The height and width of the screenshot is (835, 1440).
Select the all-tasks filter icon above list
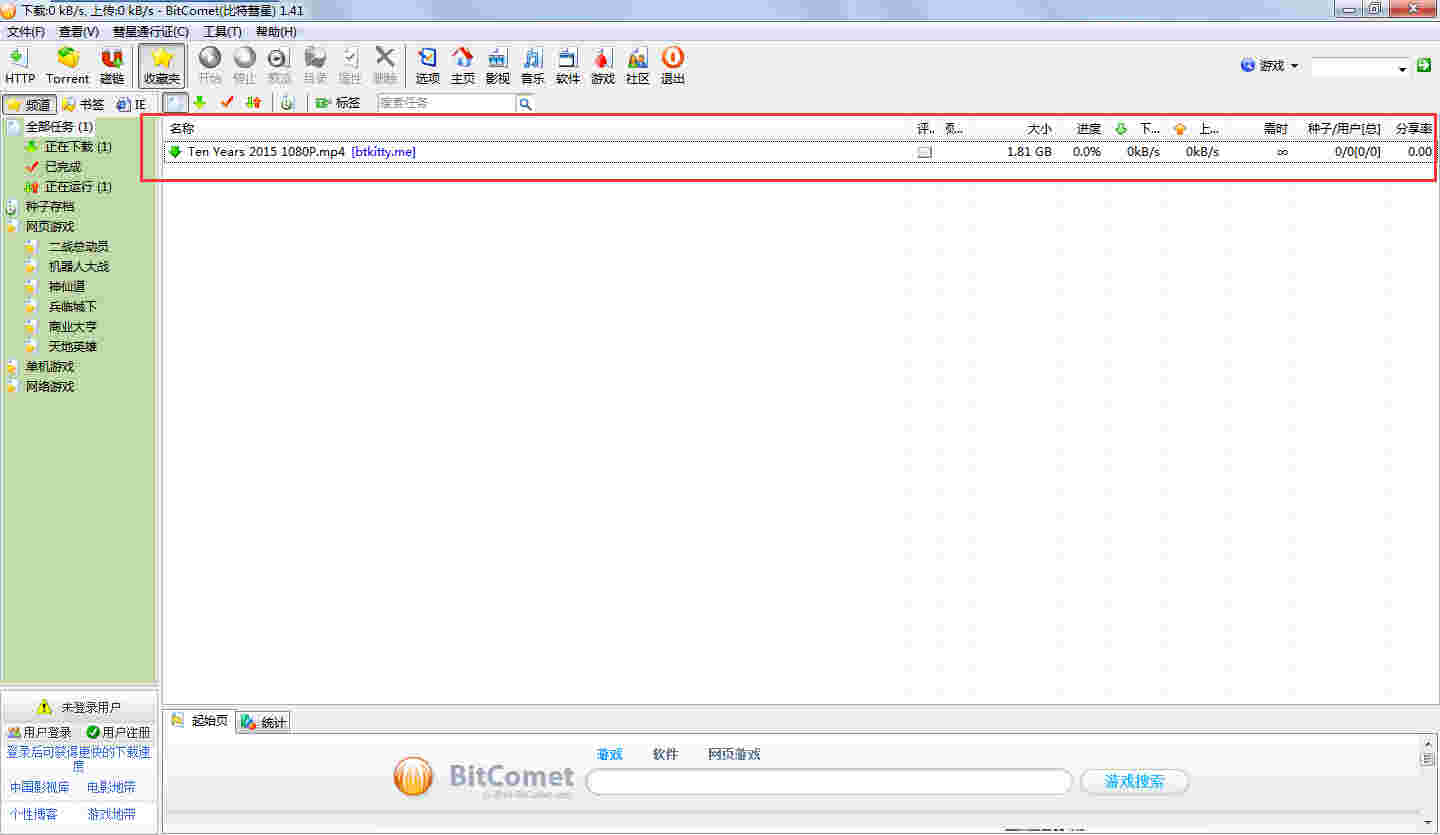point(175,103)
